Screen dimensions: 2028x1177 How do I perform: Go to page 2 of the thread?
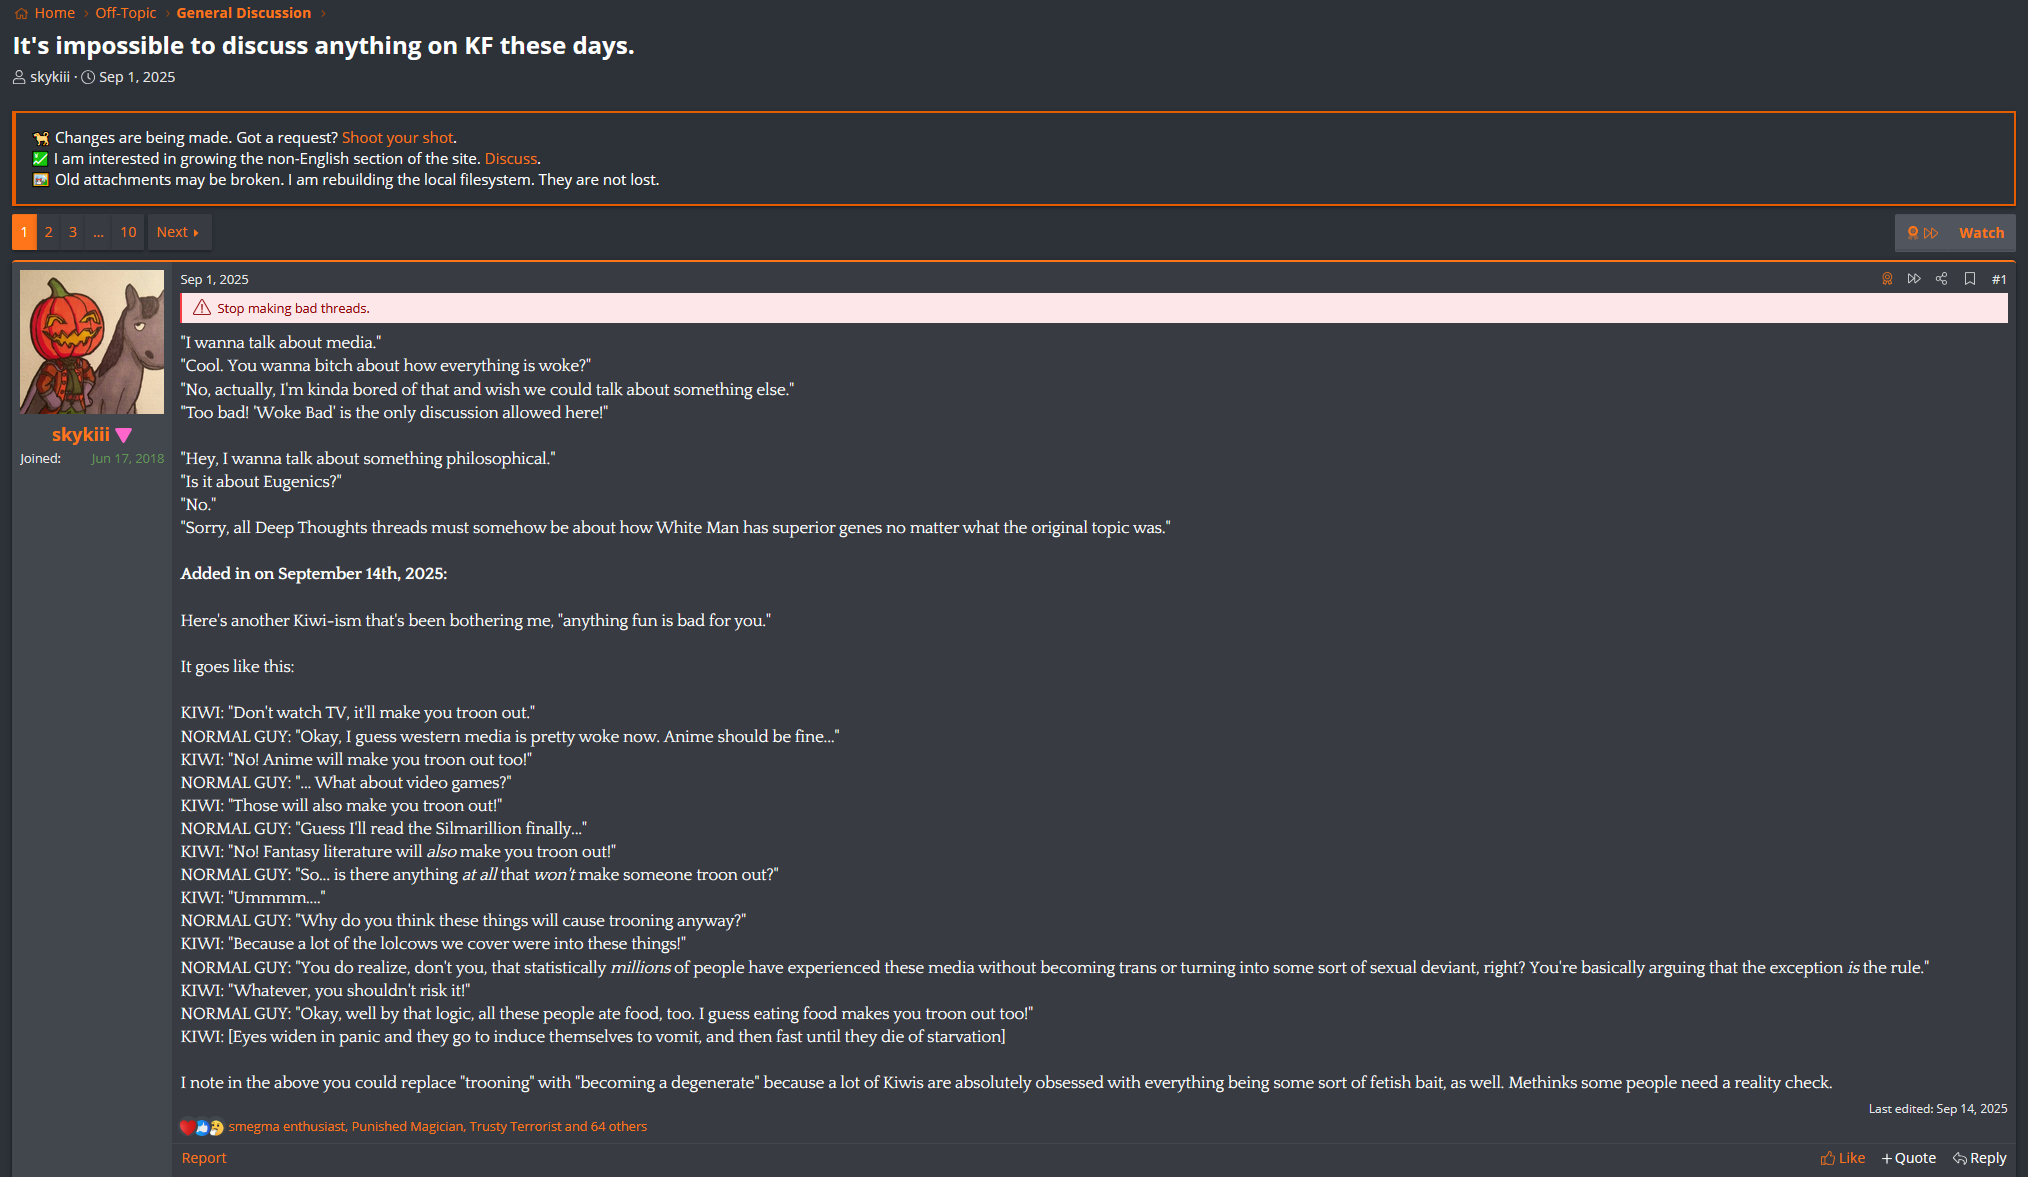pyautogui.click(x=48, y=232)
